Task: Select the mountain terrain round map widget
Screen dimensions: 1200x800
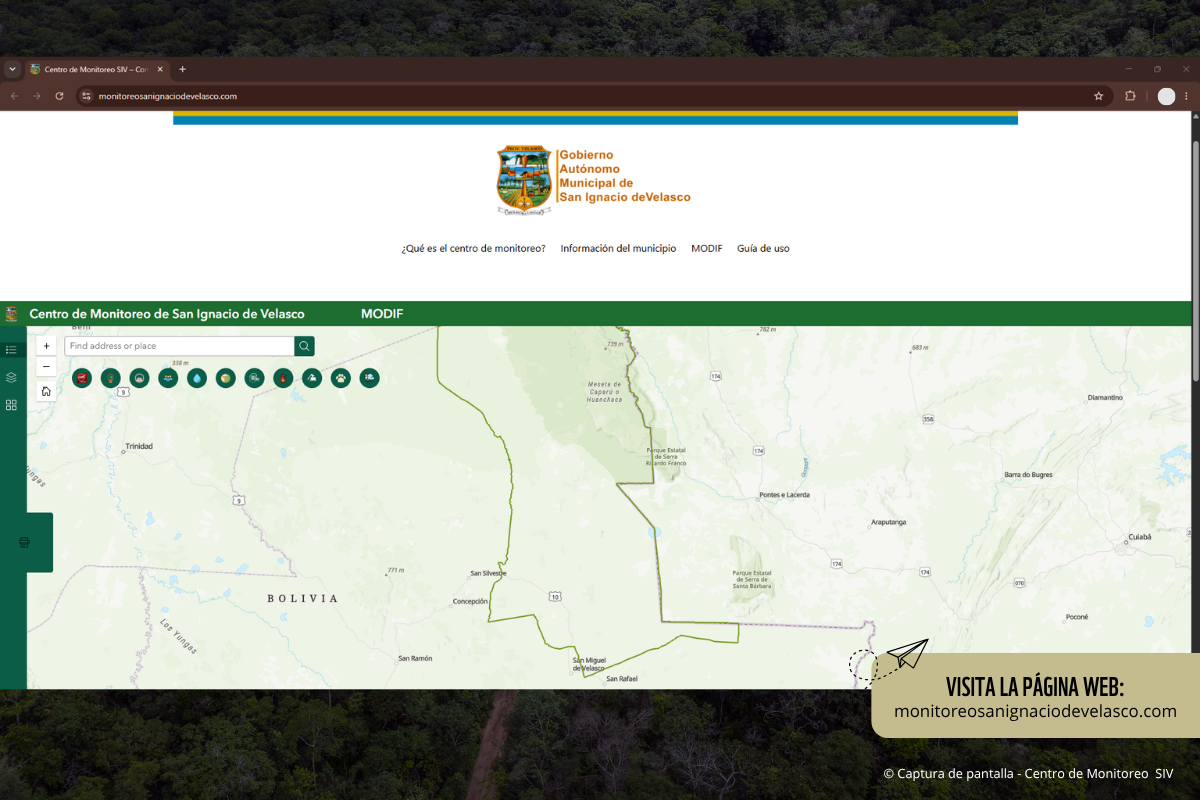Action: click(x=312, y=378)
